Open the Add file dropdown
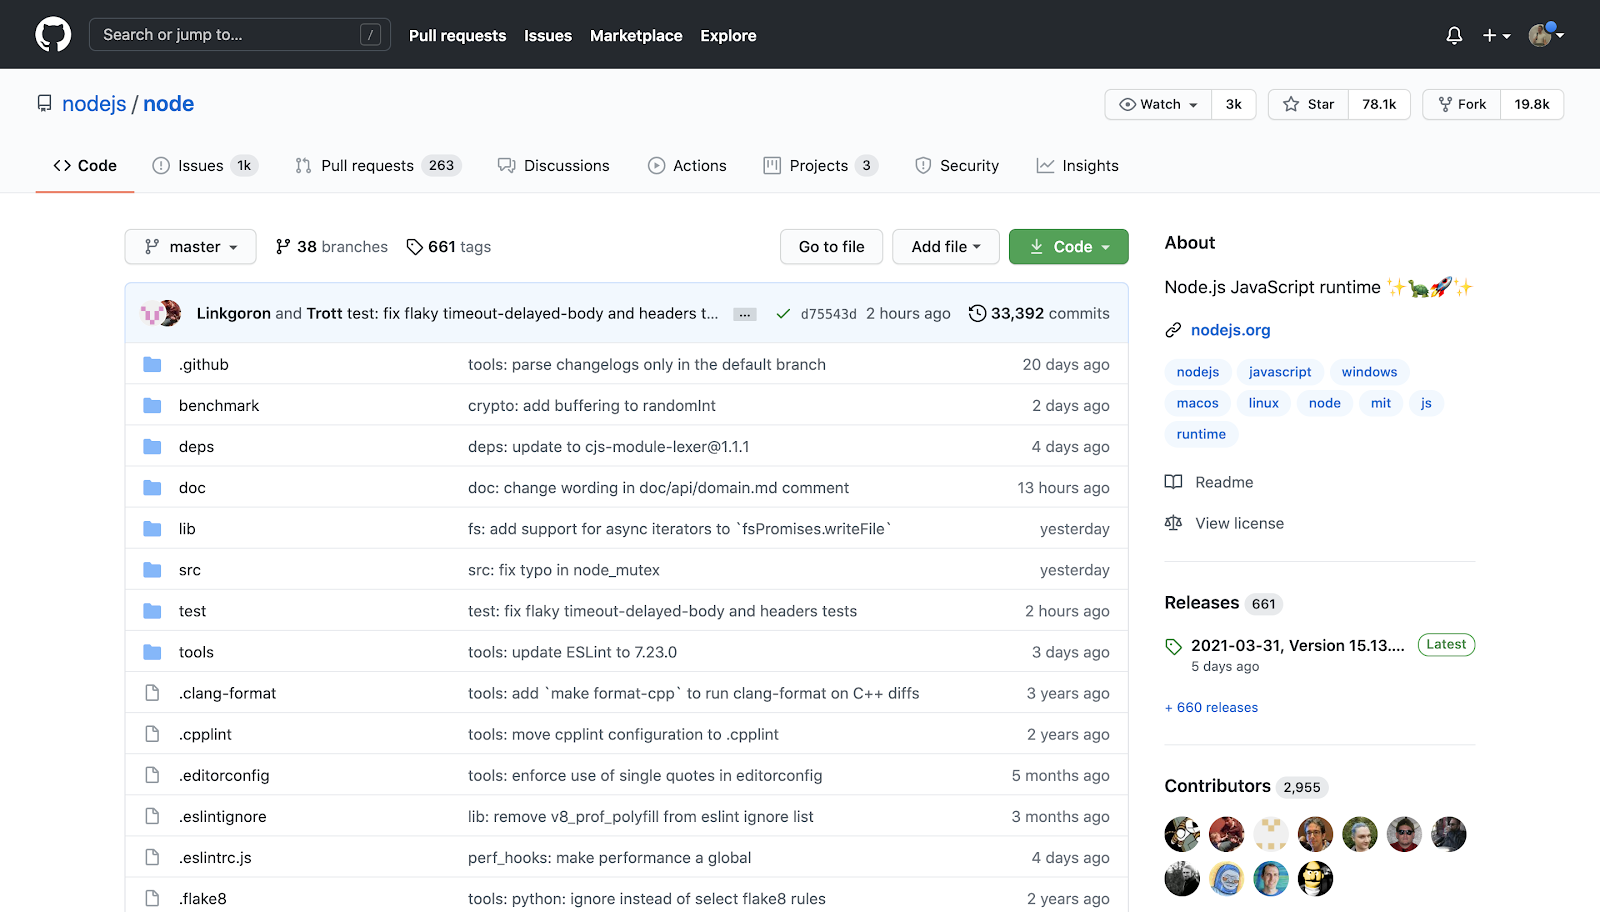 (944, 246)
